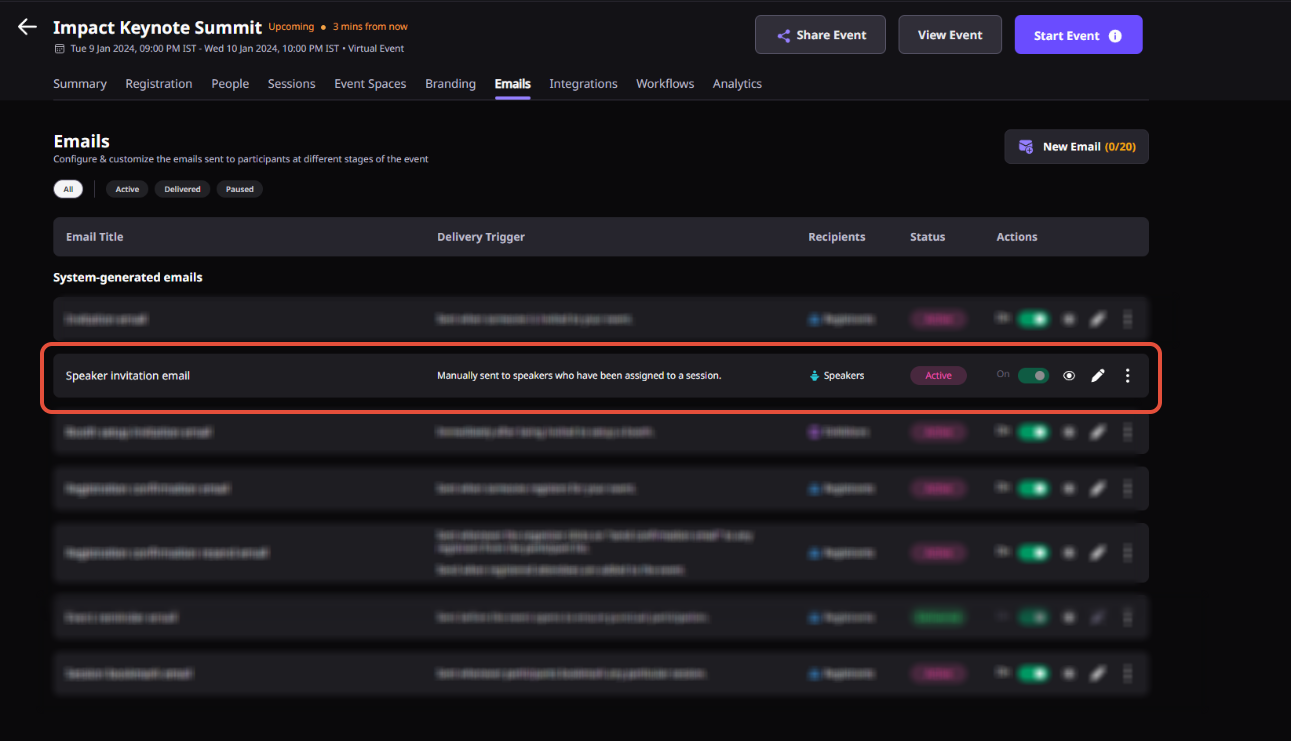Select the All filter chip
1291x741 pixels.
68,189
